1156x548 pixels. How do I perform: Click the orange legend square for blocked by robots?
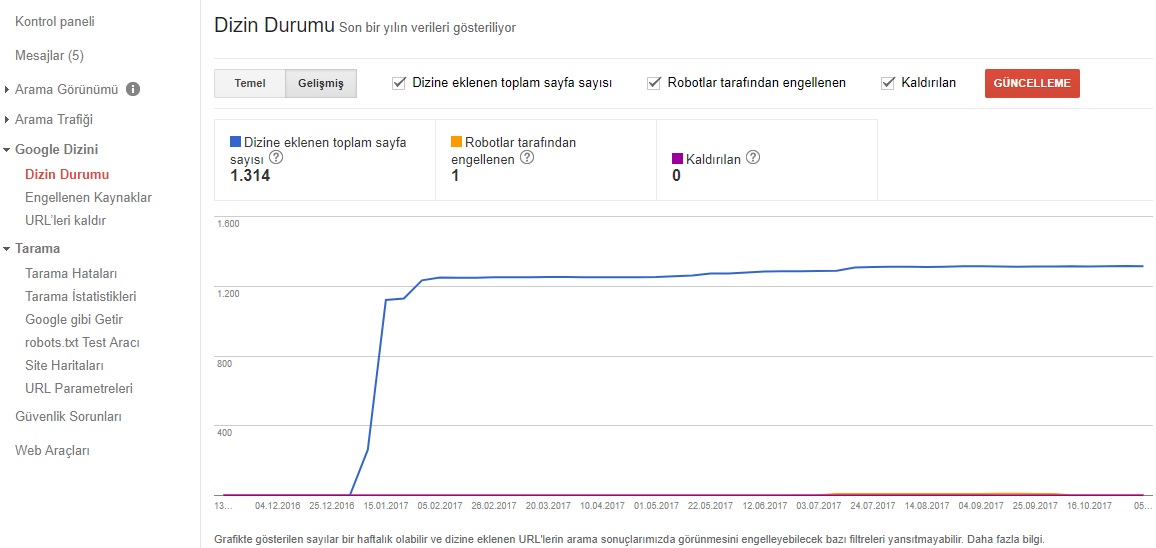click(456, 142)
